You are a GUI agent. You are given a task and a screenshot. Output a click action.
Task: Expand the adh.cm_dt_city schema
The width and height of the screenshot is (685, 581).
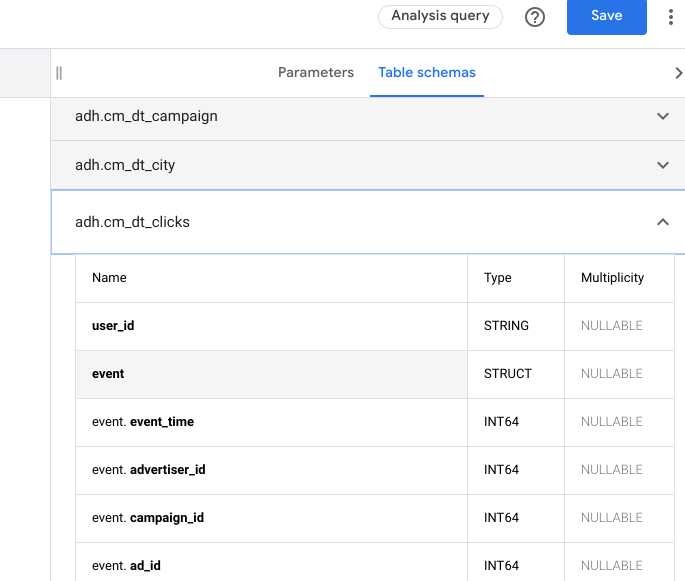pyautogui.click(x=663, y=165)
